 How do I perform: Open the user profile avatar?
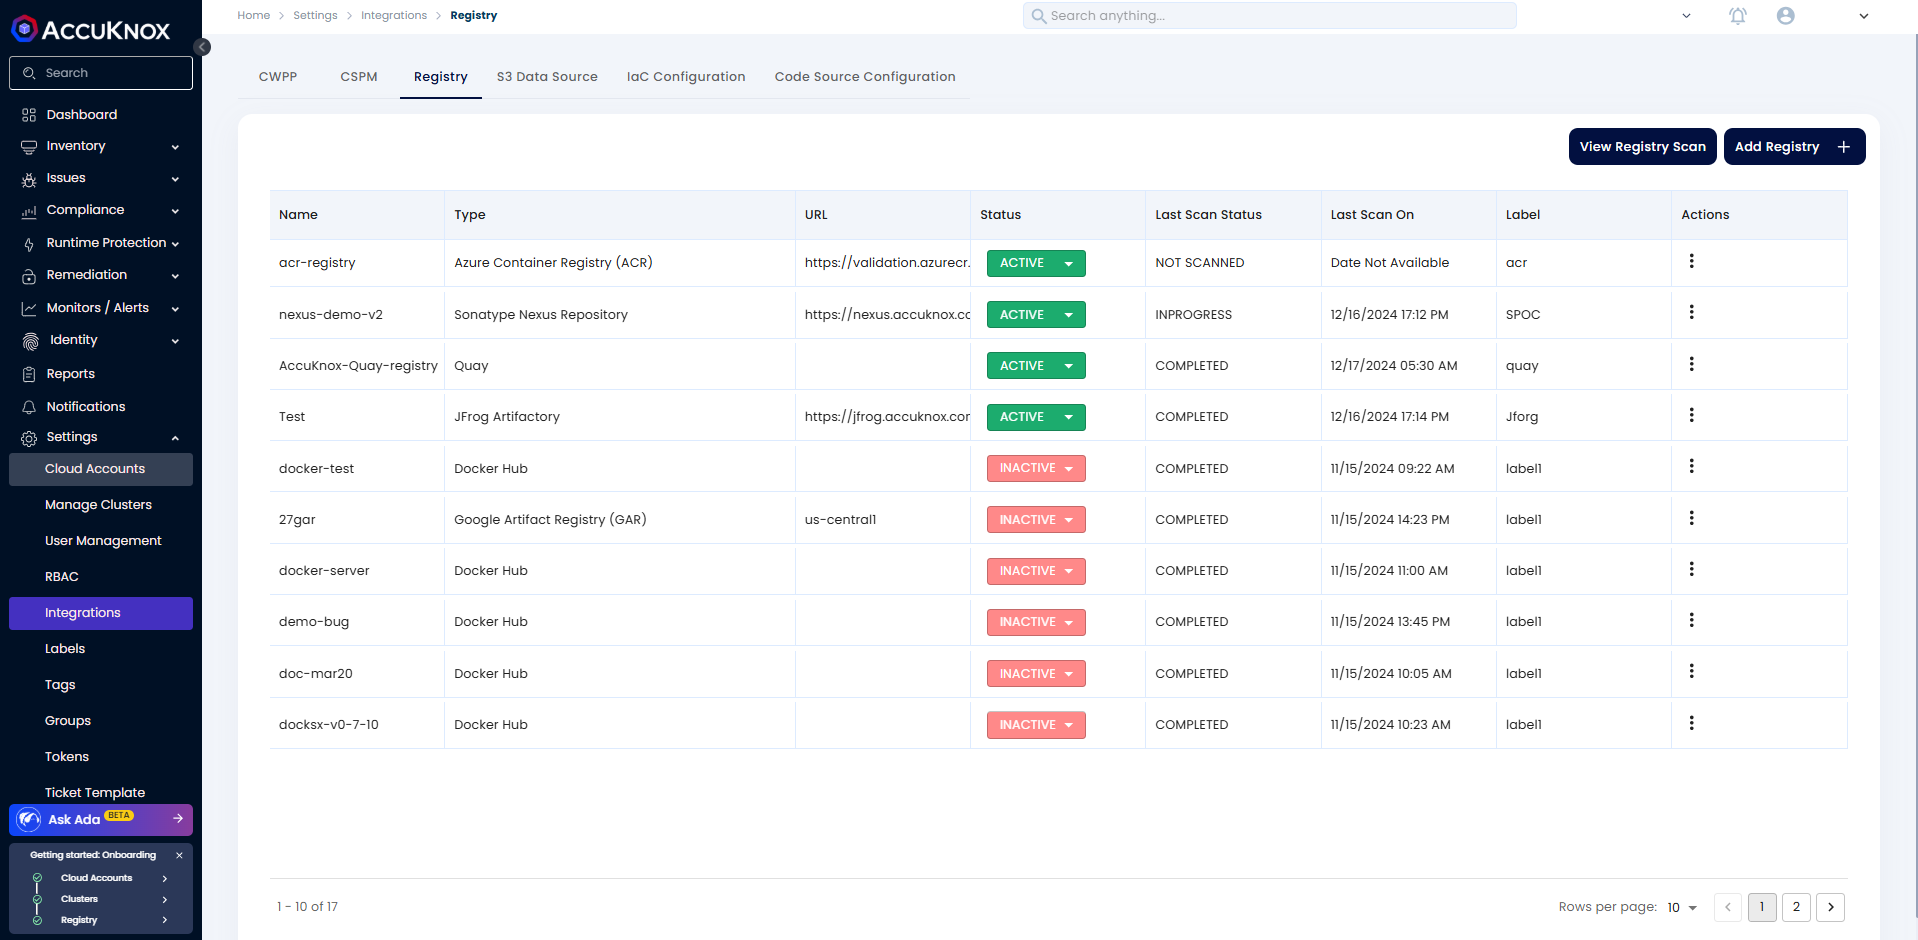(1786, 16)
